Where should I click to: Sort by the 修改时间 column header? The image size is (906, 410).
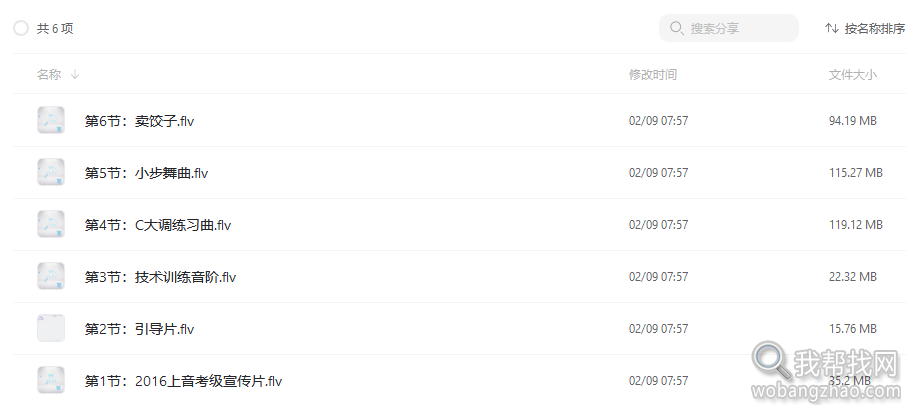[x=652, y=74]
